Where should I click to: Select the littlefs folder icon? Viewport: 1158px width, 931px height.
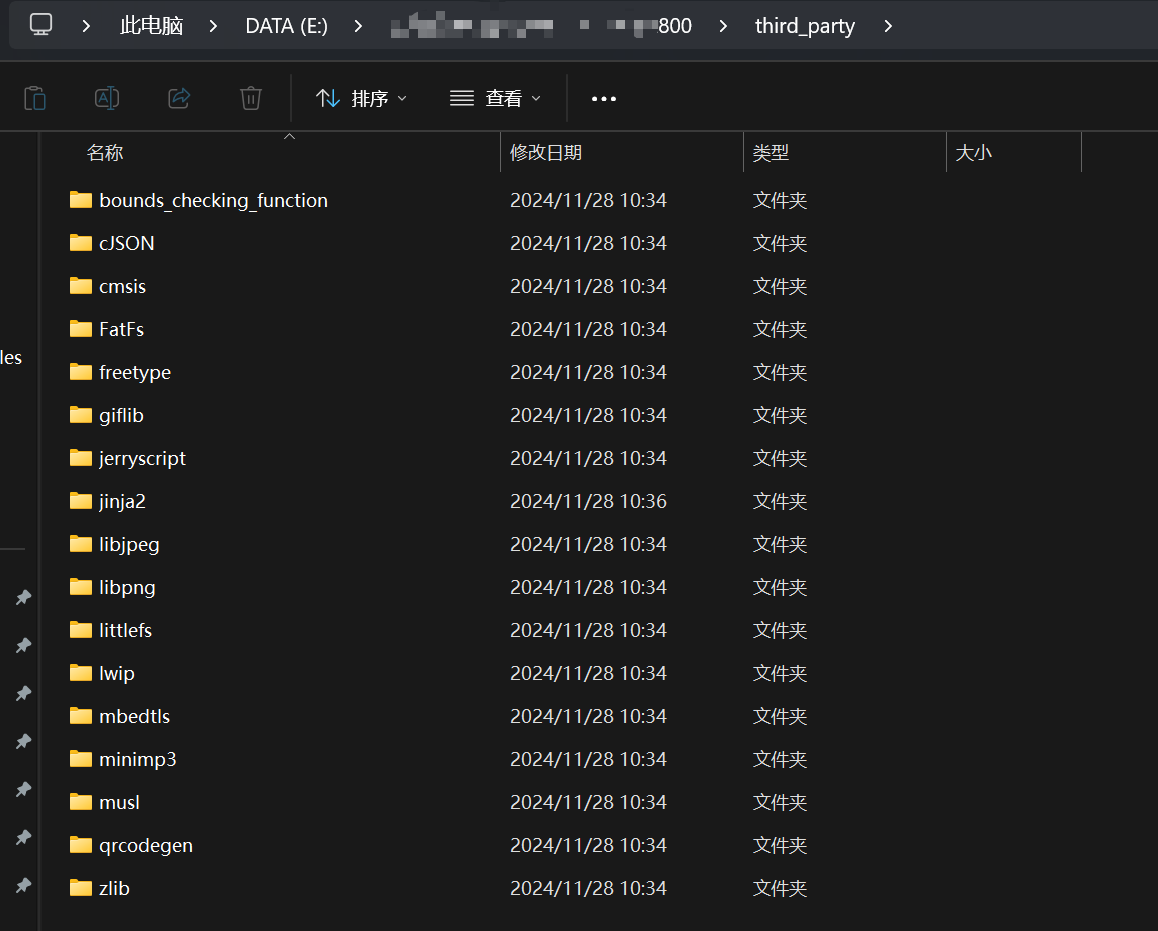pos(80,630)
